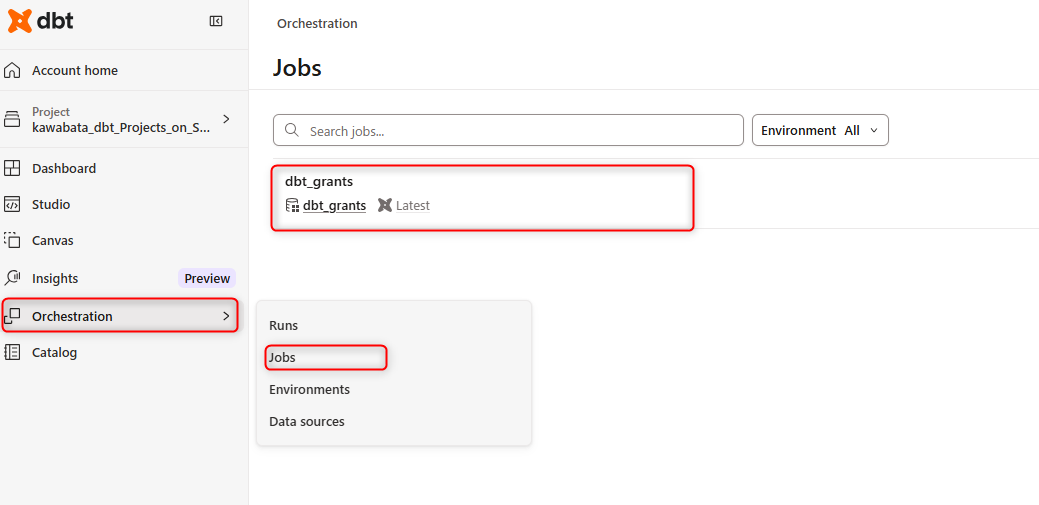Click the search magnifier icon
The width and height of the screenshot is (1039, 505).
point(292,131)
